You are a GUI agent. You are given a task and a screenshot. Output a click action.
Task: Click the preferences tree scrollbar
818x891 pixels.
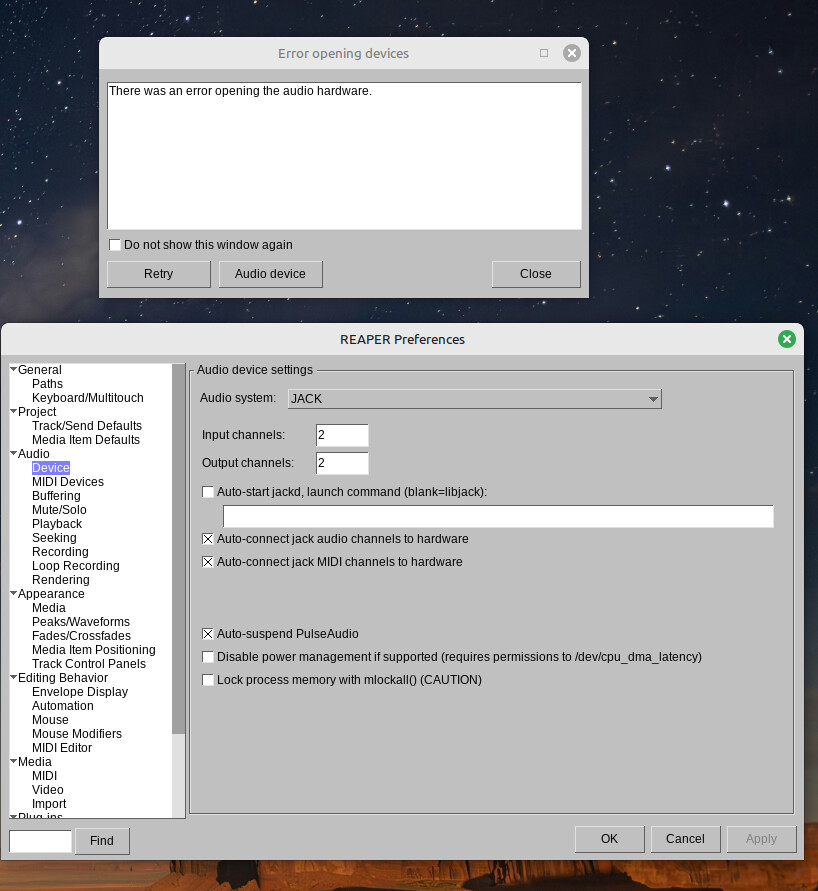(x=178, y=550)
